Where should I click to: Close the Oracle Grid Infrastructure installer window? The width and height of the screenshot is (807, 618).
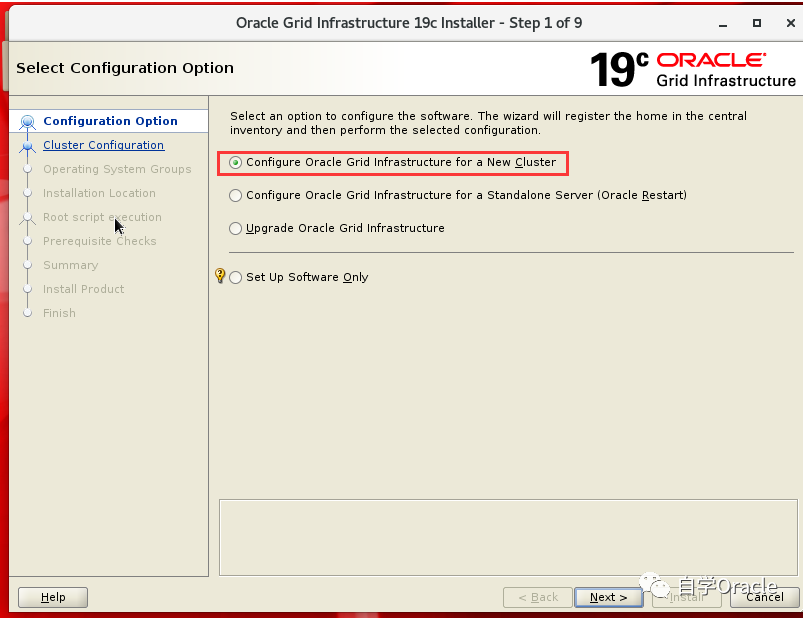(791, 23)
